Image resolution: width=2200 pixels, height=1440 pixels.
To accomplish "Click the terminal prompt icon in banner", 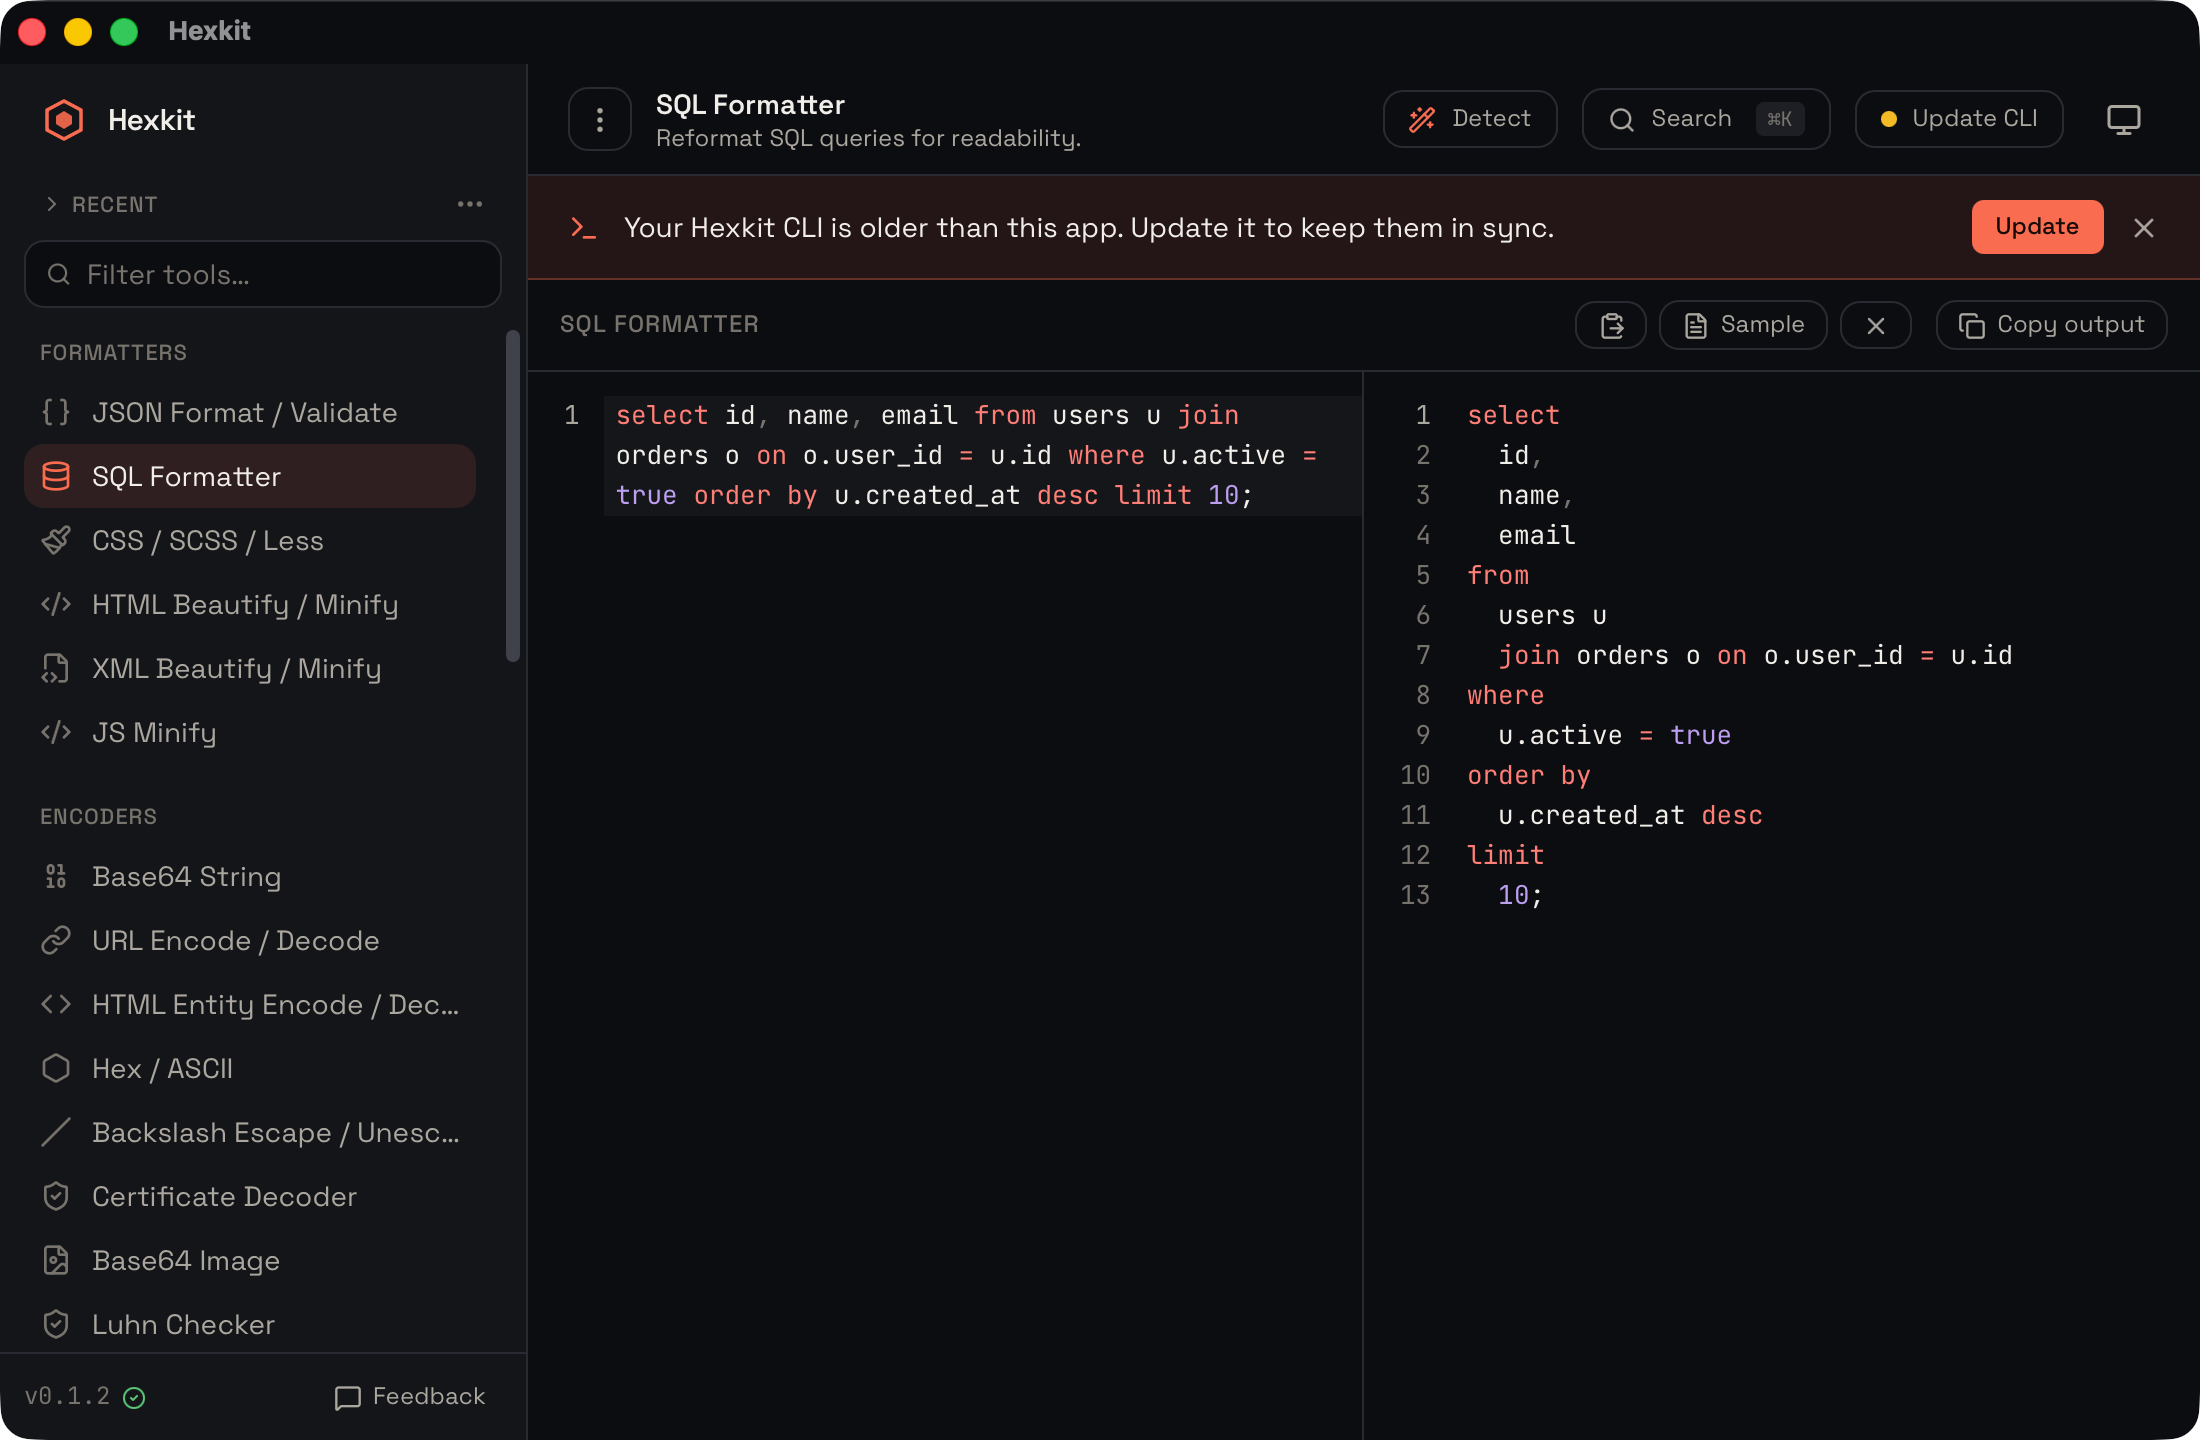I will (x=583, y=228).
